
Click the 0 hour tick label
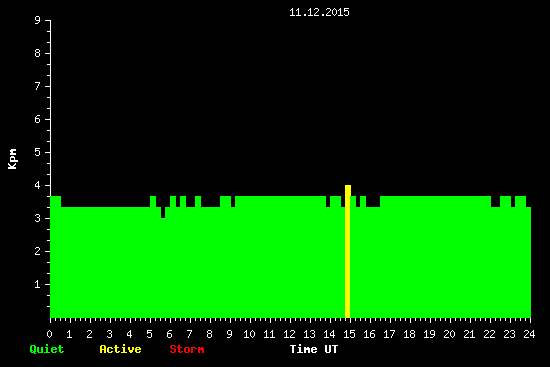tap(49, 334)
